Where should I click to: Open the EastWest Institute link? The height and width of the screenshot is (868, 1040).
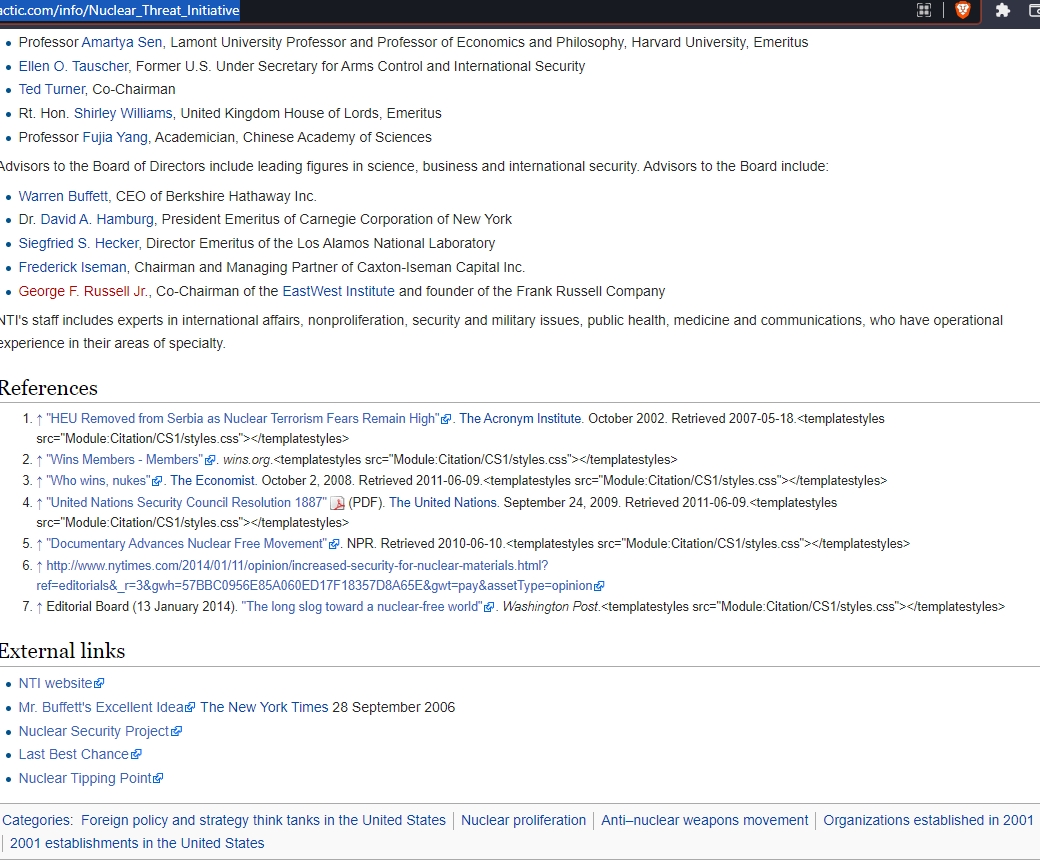pyautogui.click(x=338, y=291)
